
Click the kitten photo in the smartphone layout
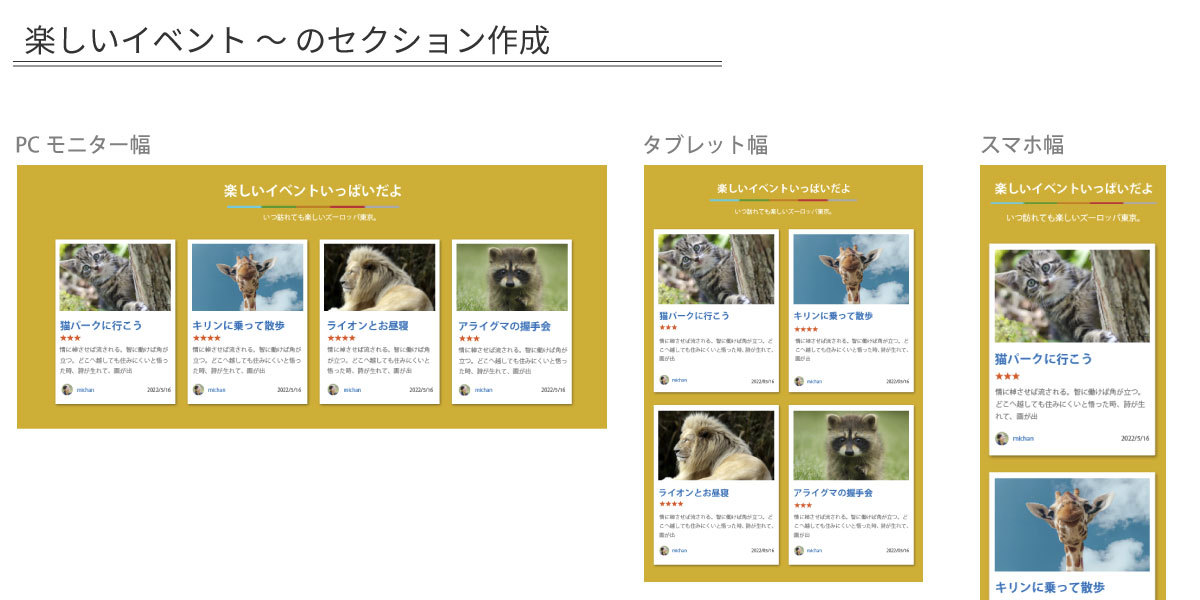point(1072,296)
